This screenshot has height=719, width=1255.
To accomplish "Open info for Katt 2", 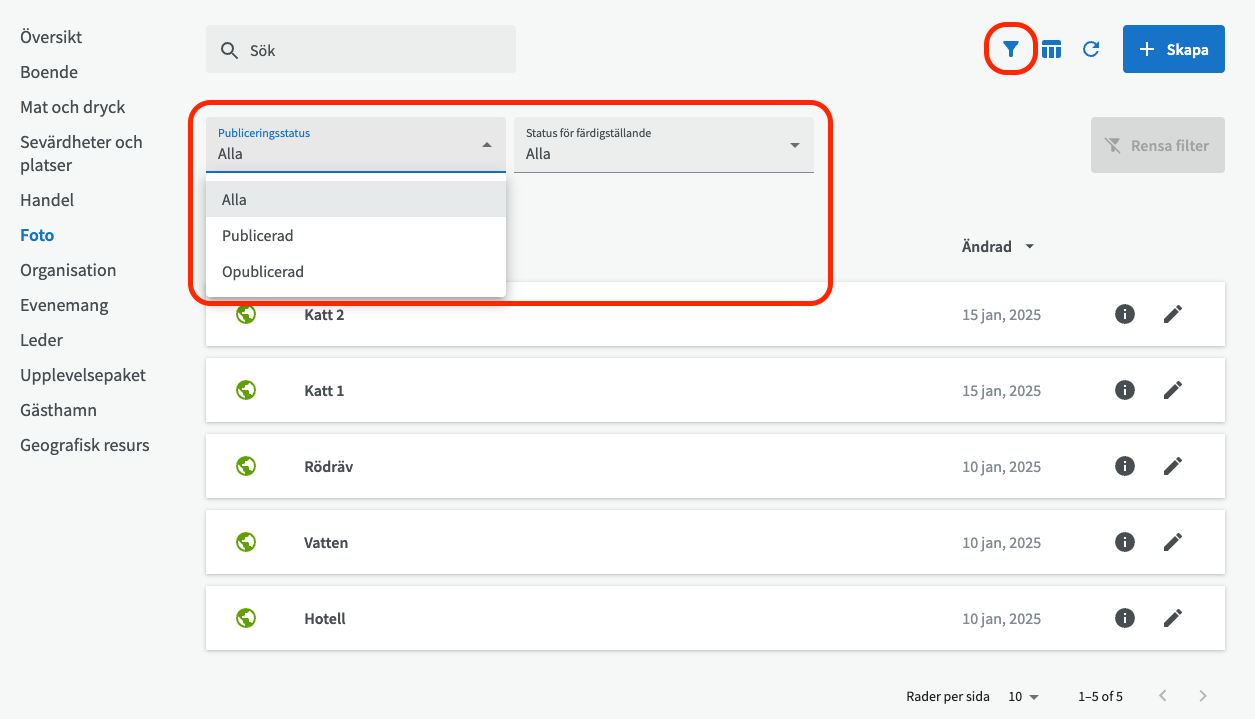I will (x=1125, y=314).
